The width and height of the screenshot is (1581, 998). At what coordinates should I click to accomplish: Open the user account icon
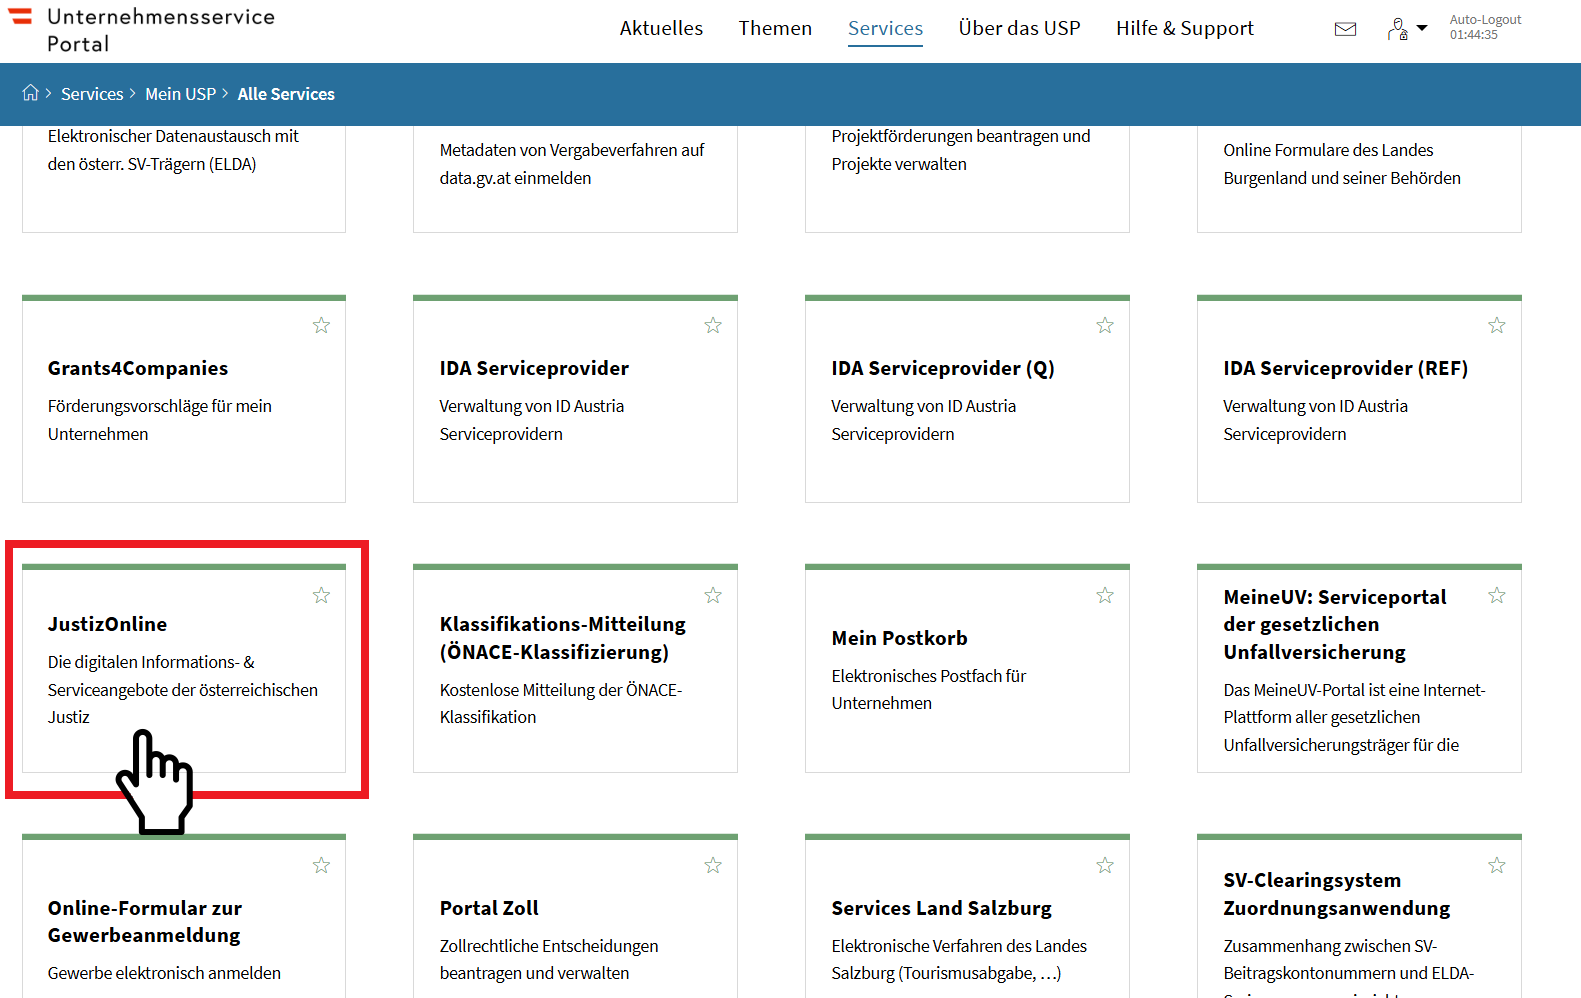[1397, 29]
